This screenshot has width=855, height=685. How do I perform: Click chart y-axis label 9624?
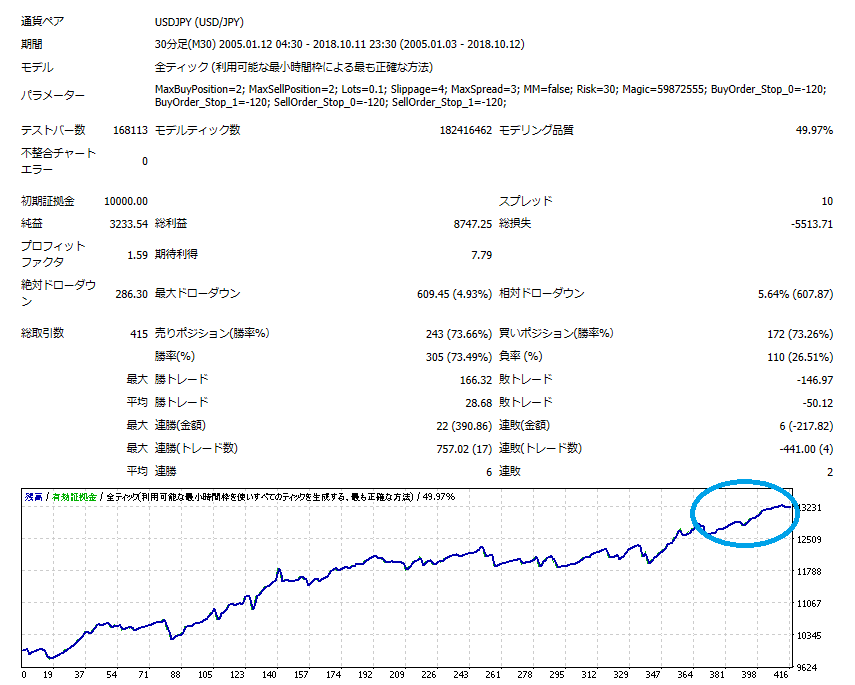(x=809, y=668)
